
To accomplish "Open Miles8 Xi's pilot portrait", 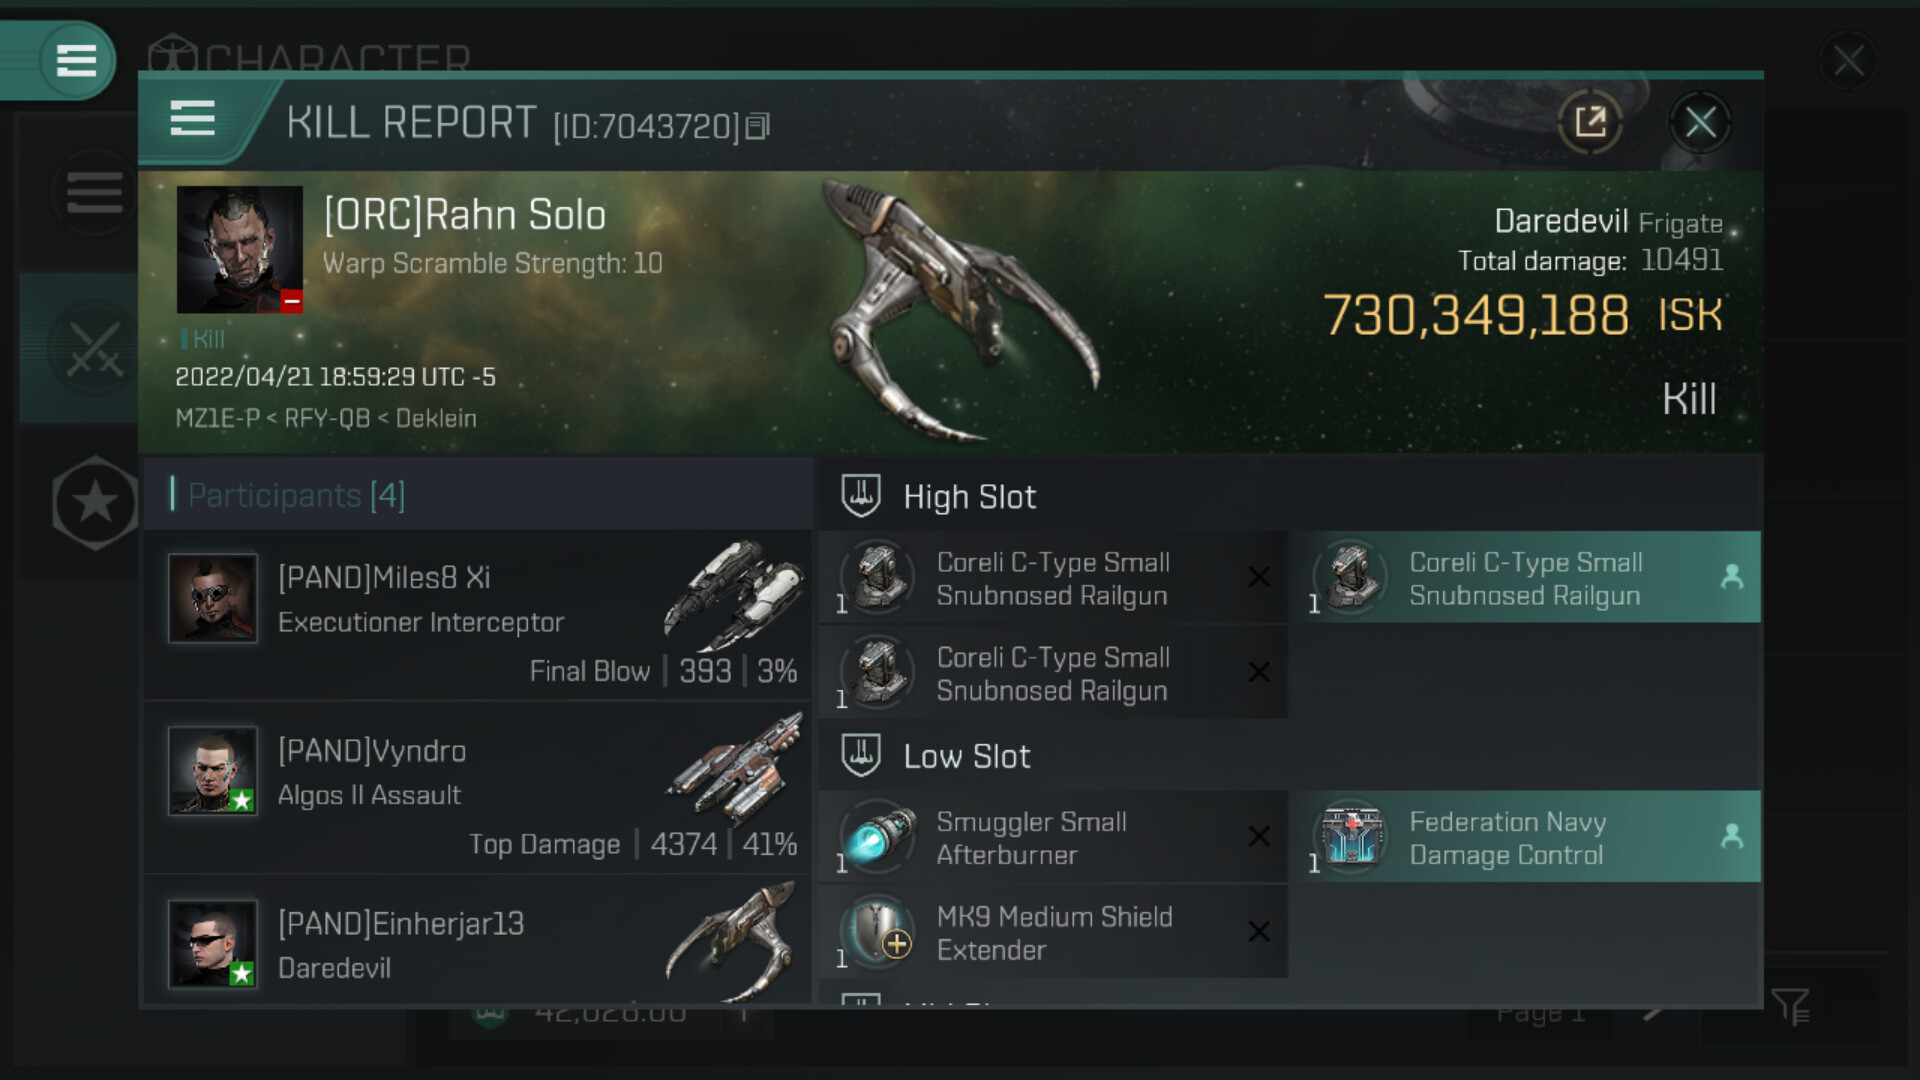I will pos(212,598).
